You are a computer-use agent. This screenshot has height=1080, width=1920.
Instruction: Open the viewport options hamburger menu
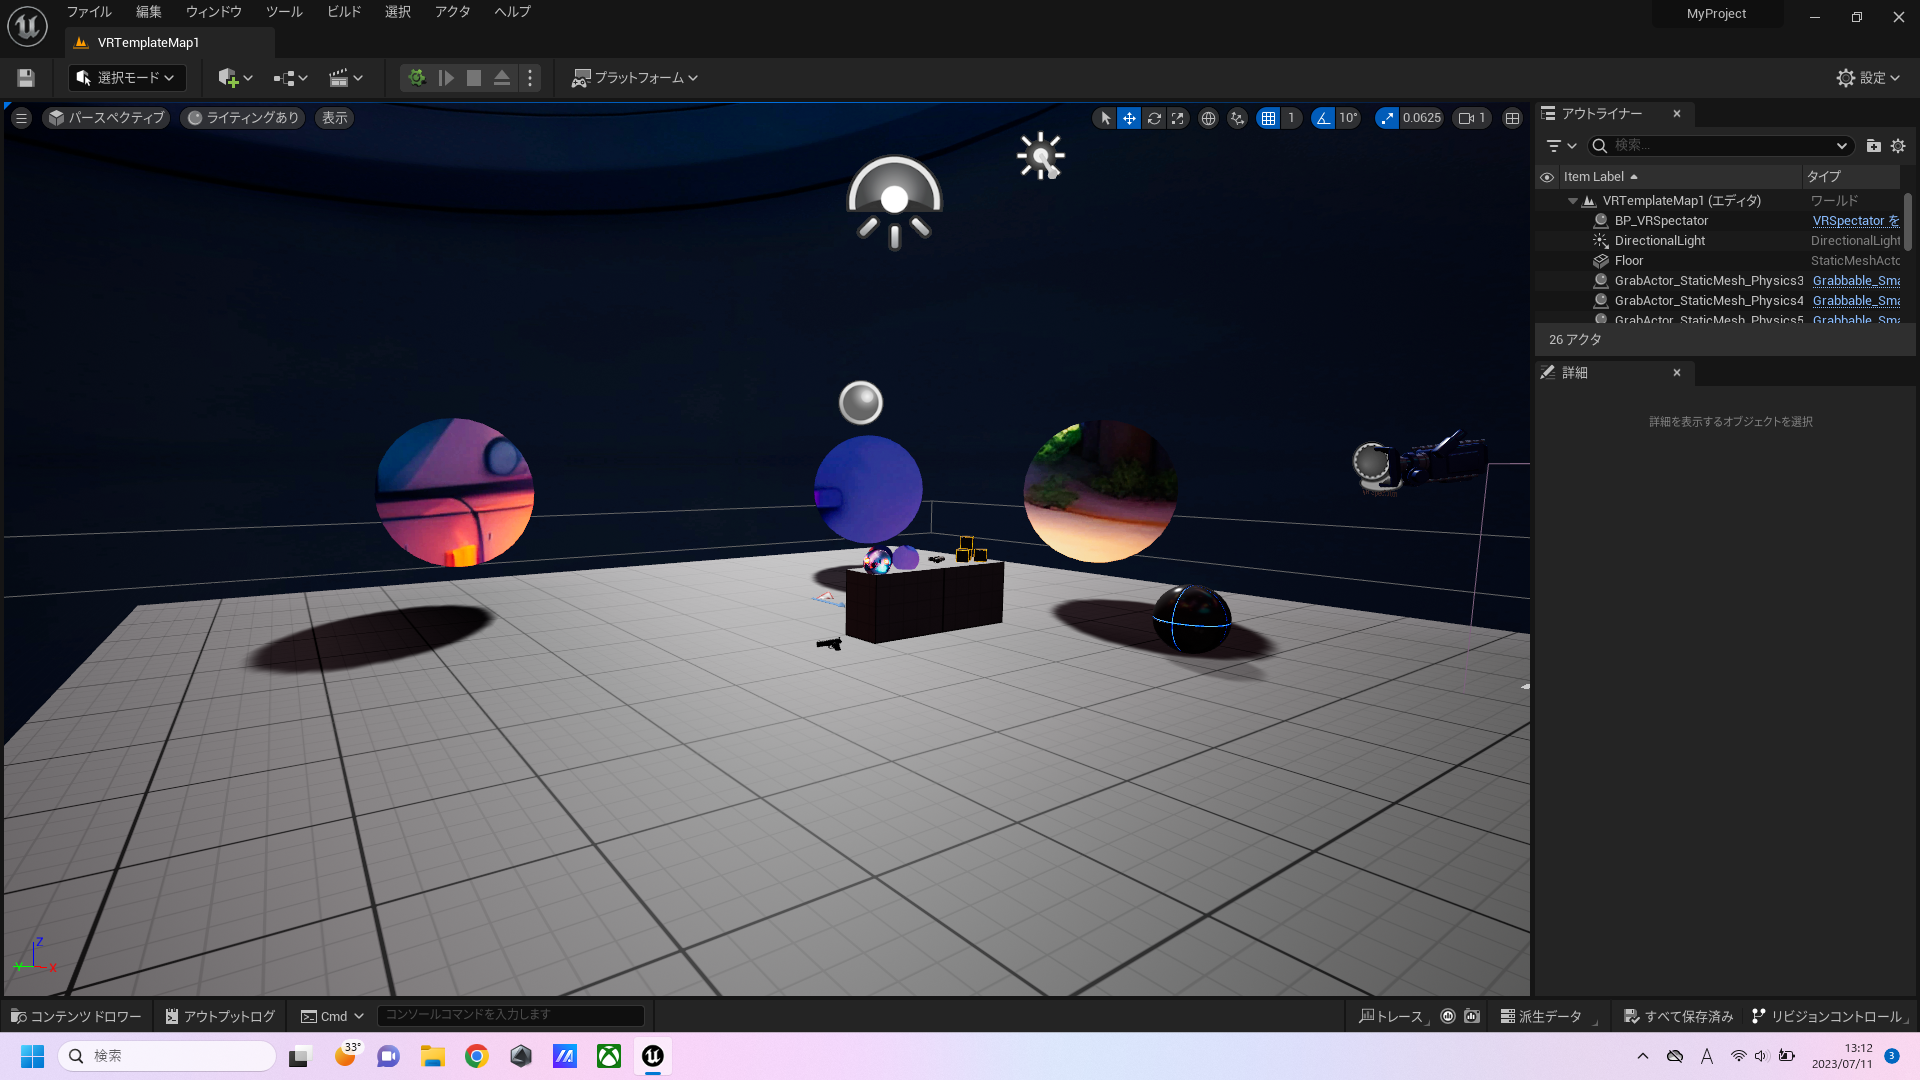click(x=21, y=118)
